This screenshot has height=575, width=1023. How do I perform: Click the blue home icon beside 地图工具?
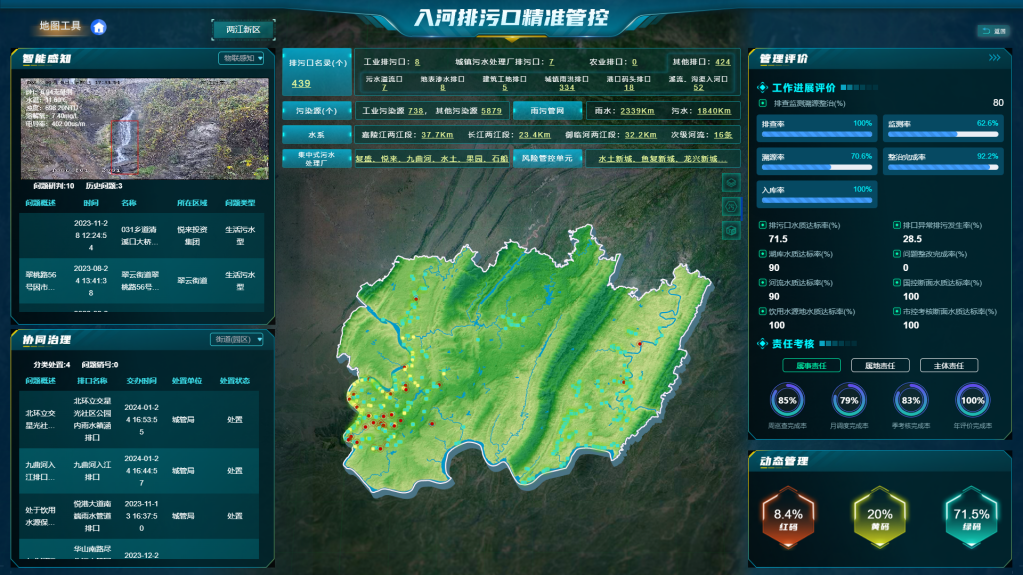[99, 27]
